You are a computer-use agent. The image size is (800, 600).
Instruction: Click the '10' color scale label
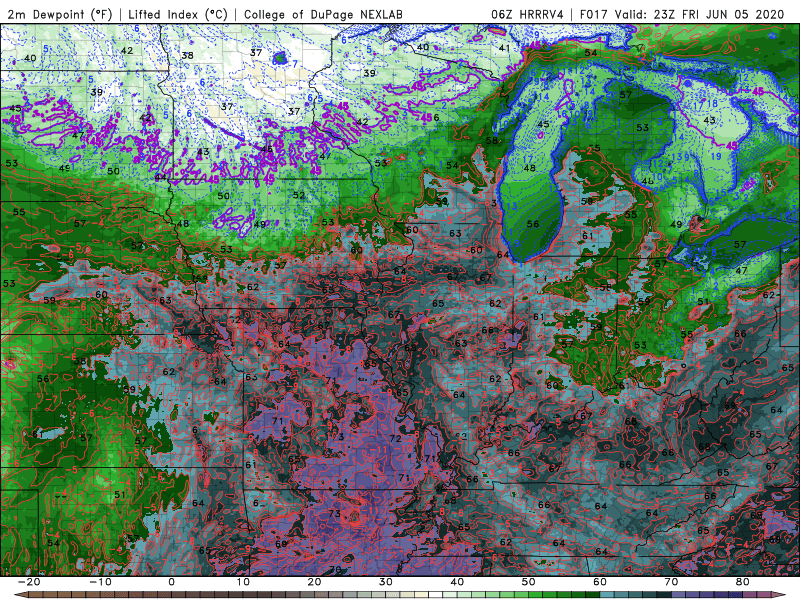tap(243, 582)
